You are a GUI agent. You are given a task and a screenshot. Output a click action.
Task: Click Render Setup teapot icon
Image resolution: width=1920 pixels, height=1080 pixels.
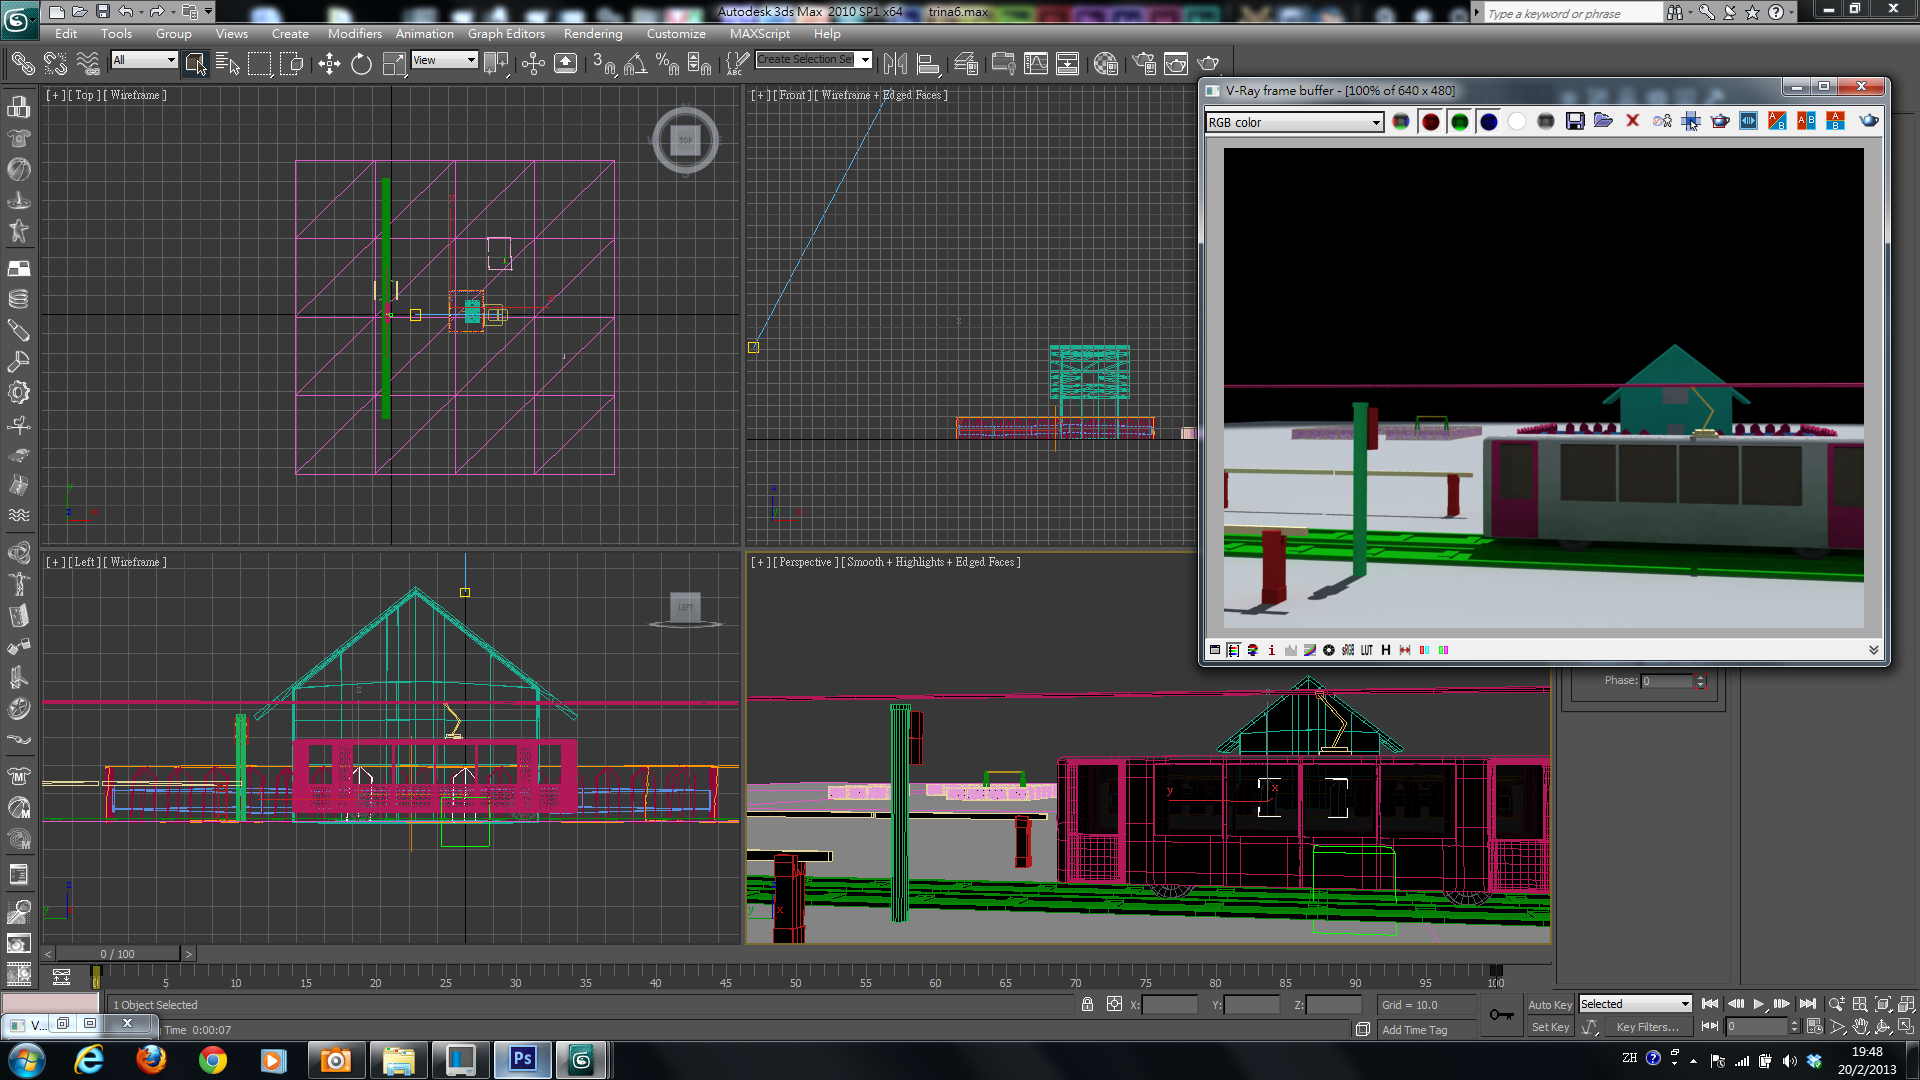pos(1144,64)
